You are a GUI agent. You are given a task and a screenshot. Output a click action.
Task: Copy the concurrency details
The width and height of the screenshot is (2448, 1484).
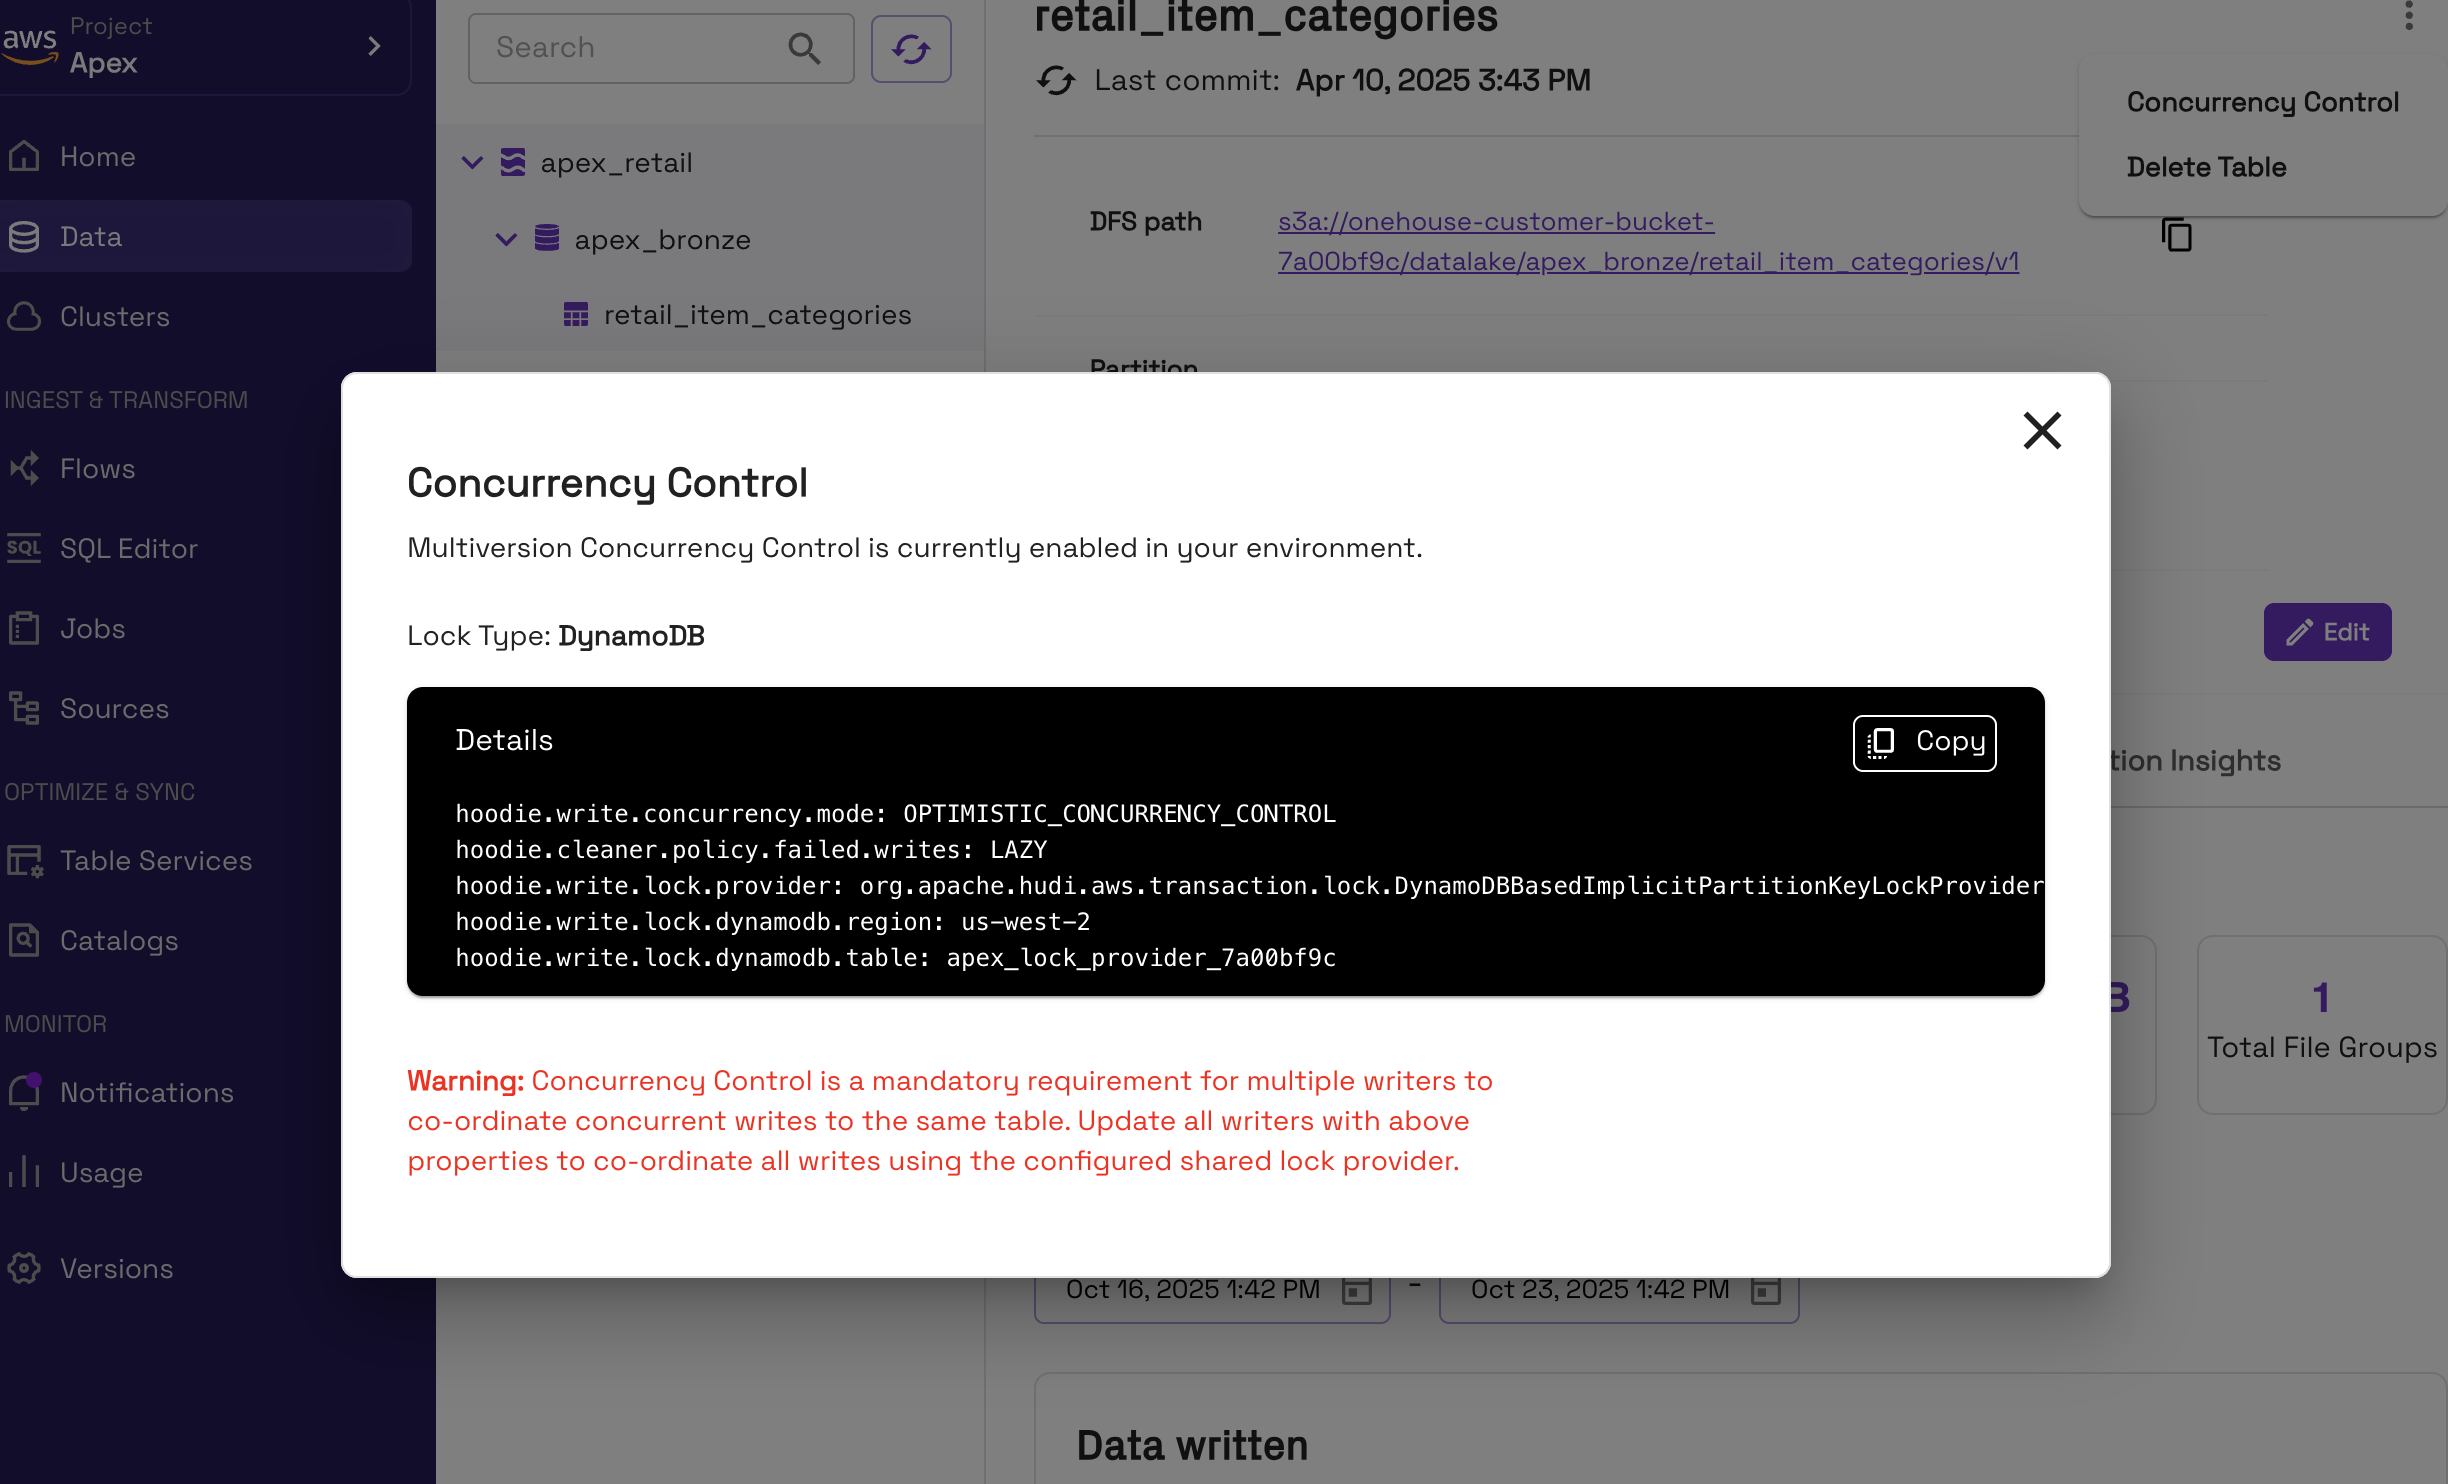pyautogui.click(x=1924, y=742)
